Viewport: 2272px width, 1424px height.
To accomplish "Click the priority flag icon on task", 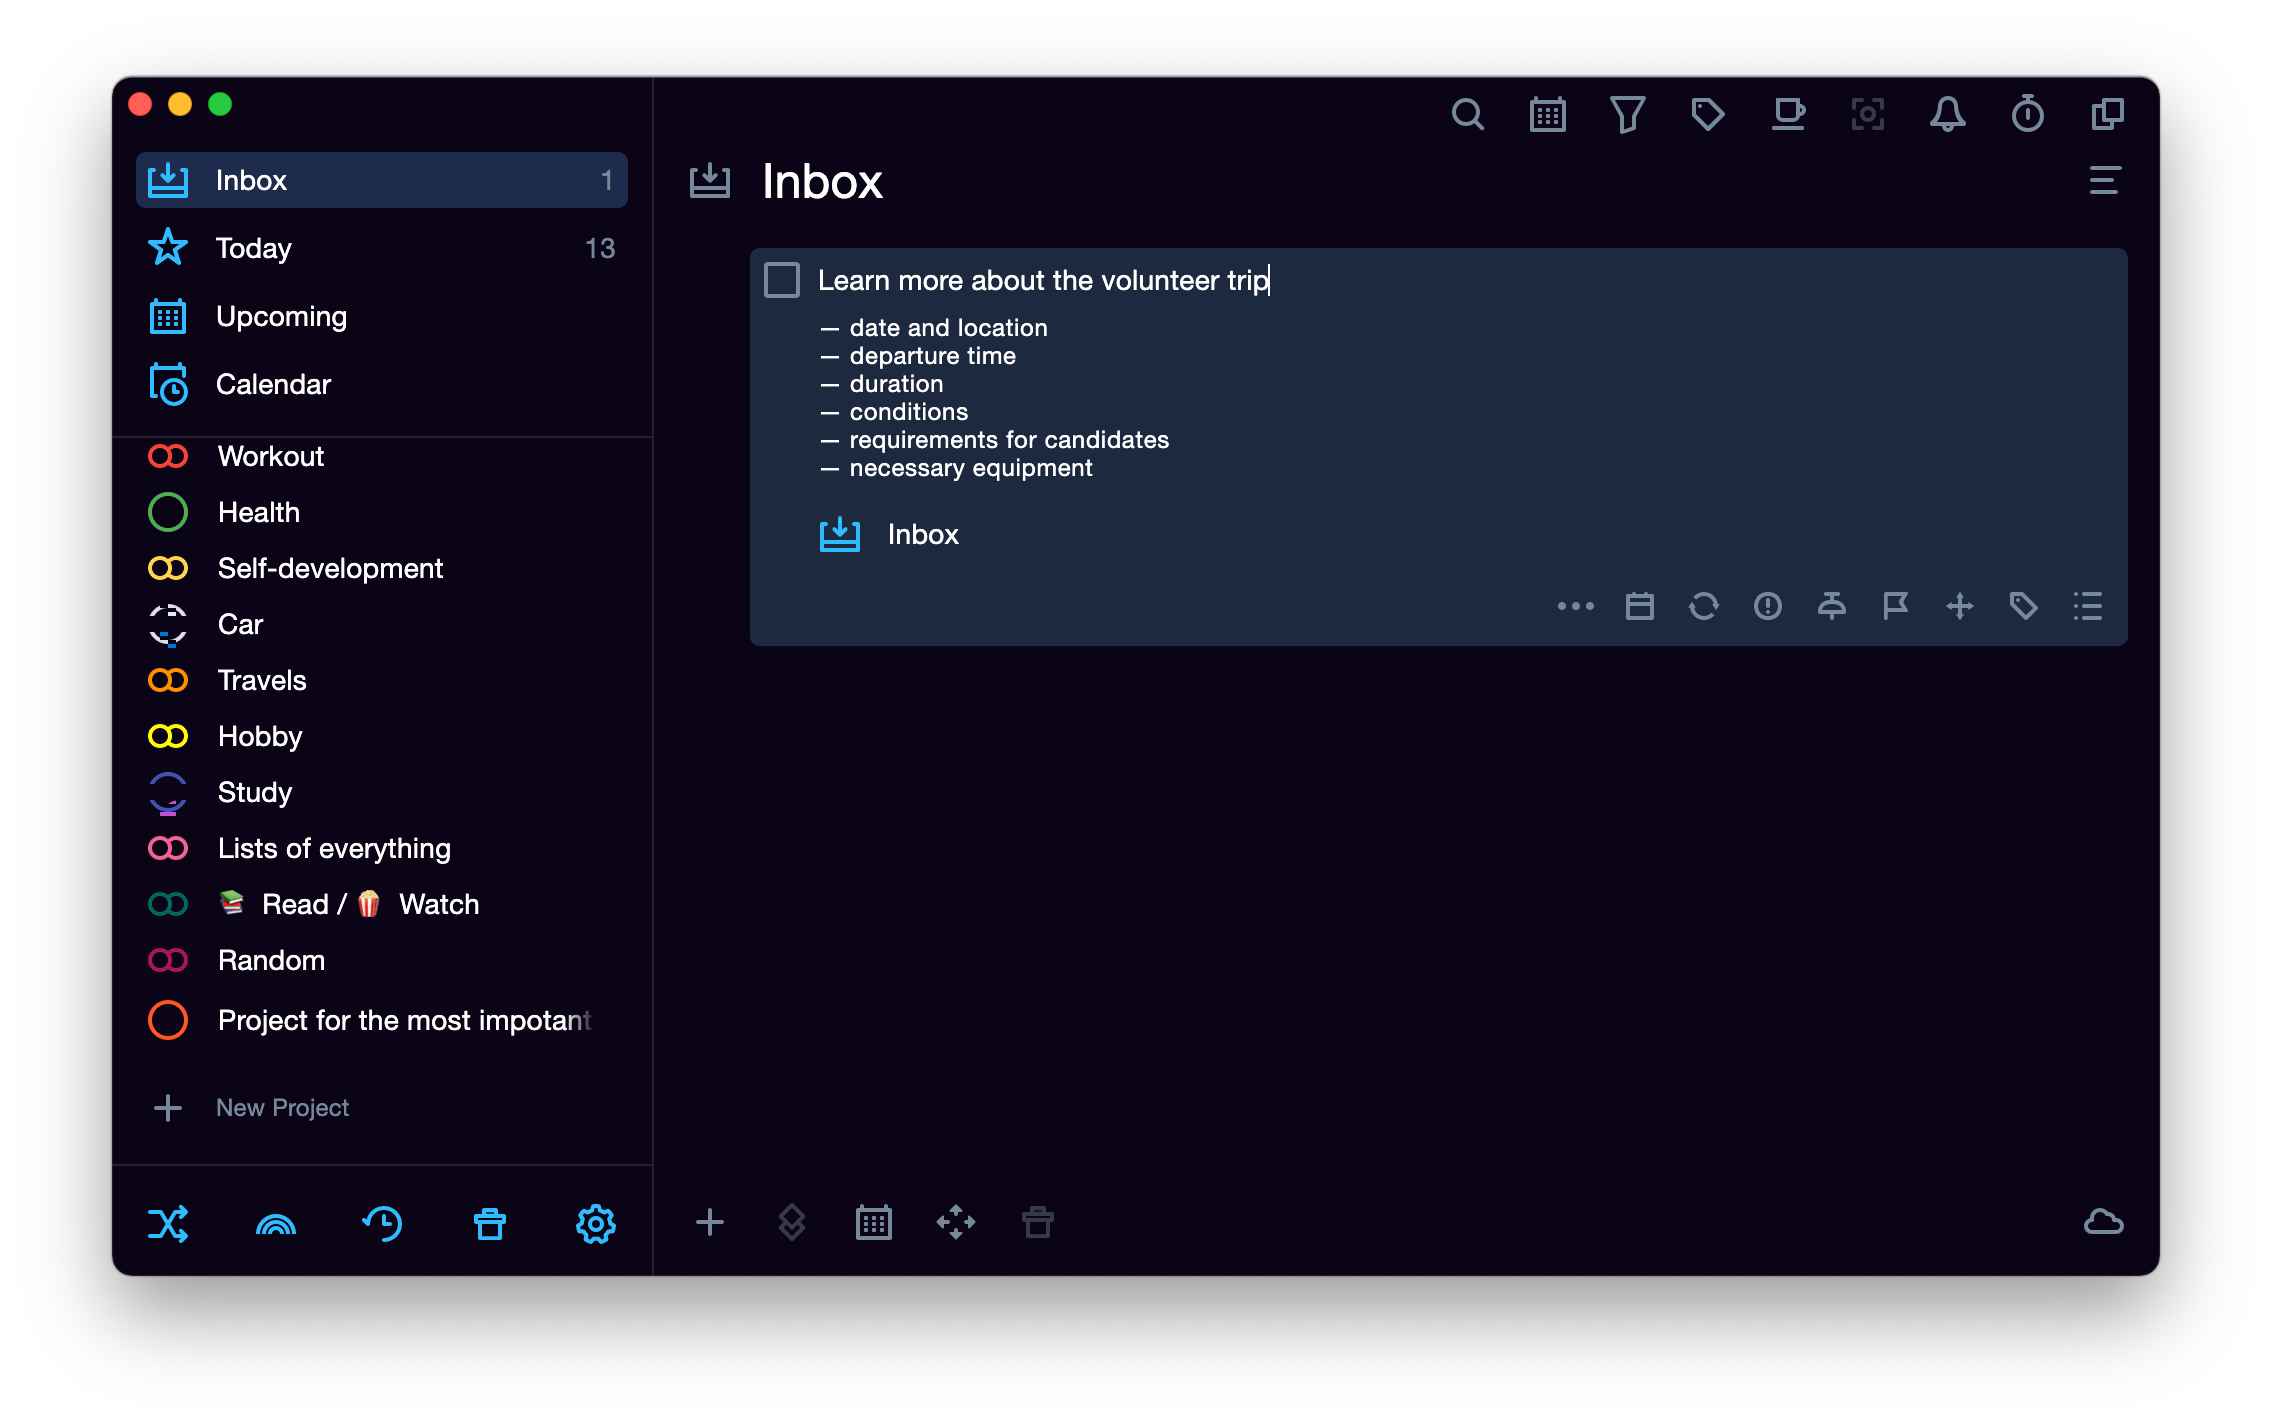I will 1895,604.
